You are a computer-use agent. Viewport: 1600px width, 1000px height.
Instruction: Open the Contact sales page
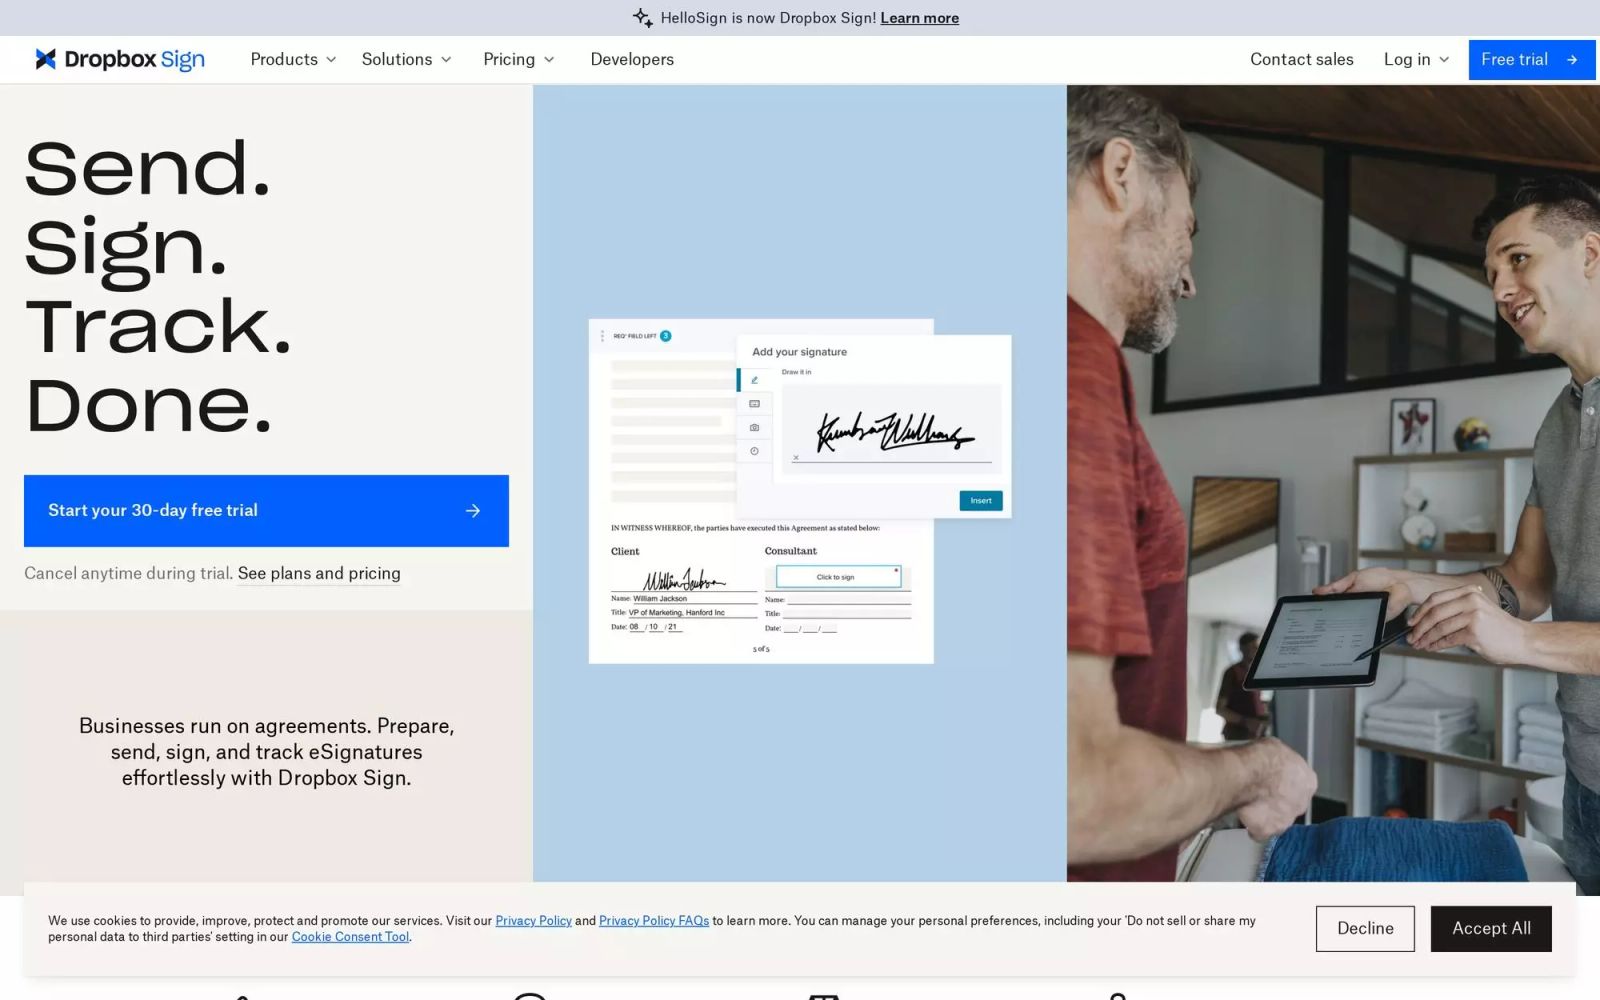pyautogui.click(x=1301, y=60)
